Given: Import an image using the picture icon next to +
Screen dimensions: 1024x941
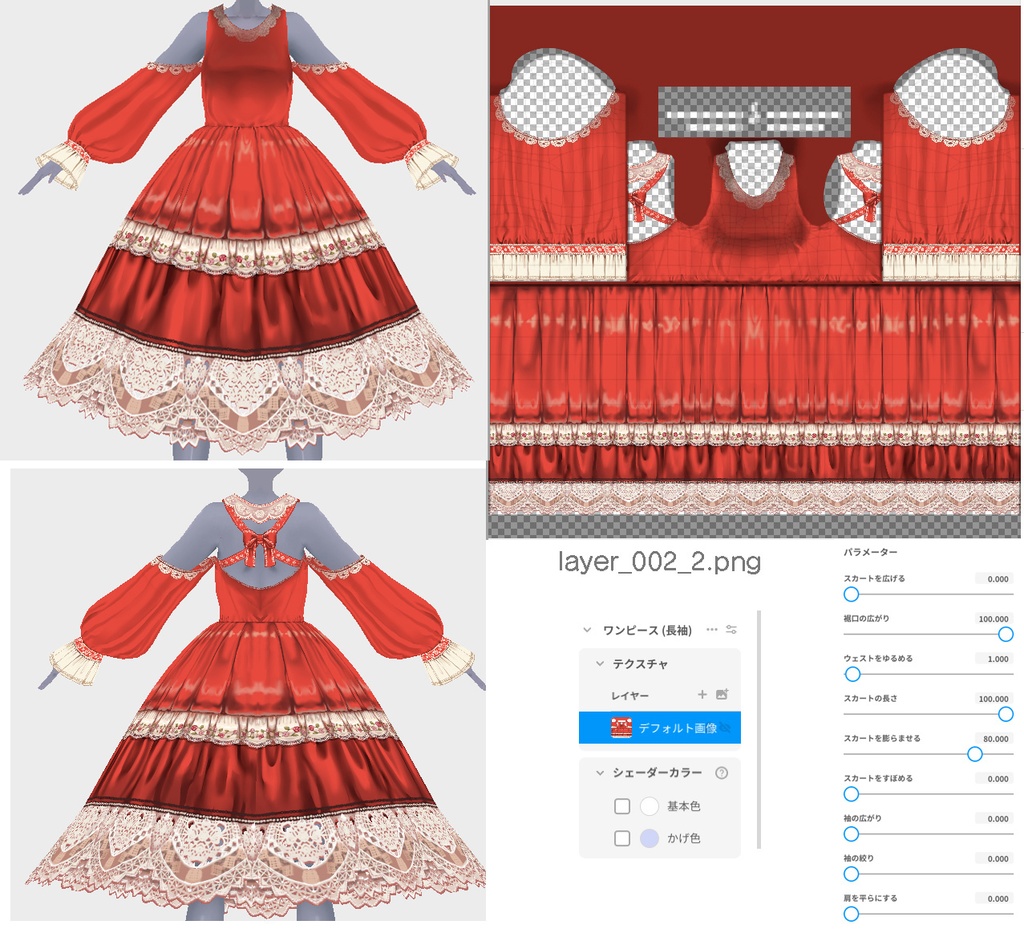Looking at the screenshot, I should [723, 694].
